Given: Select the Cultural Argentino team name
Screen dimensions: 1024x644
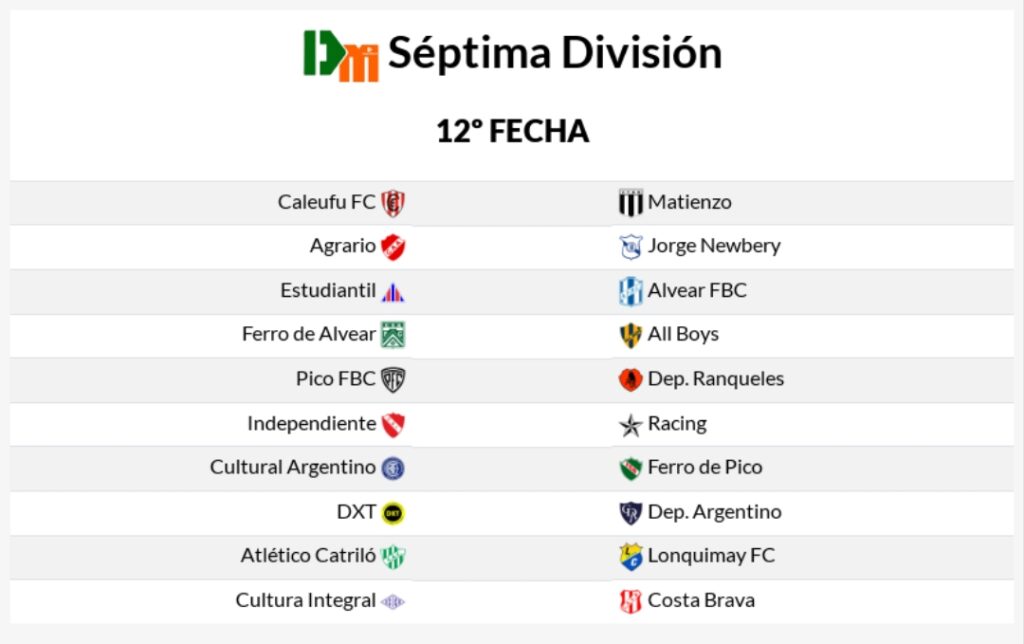Looking at the screenshot, I should (x=293, y=467).
